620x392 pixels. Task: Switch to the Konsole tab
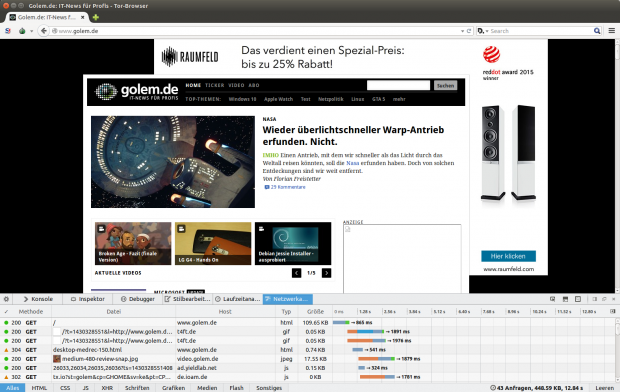tap(38, 299)
